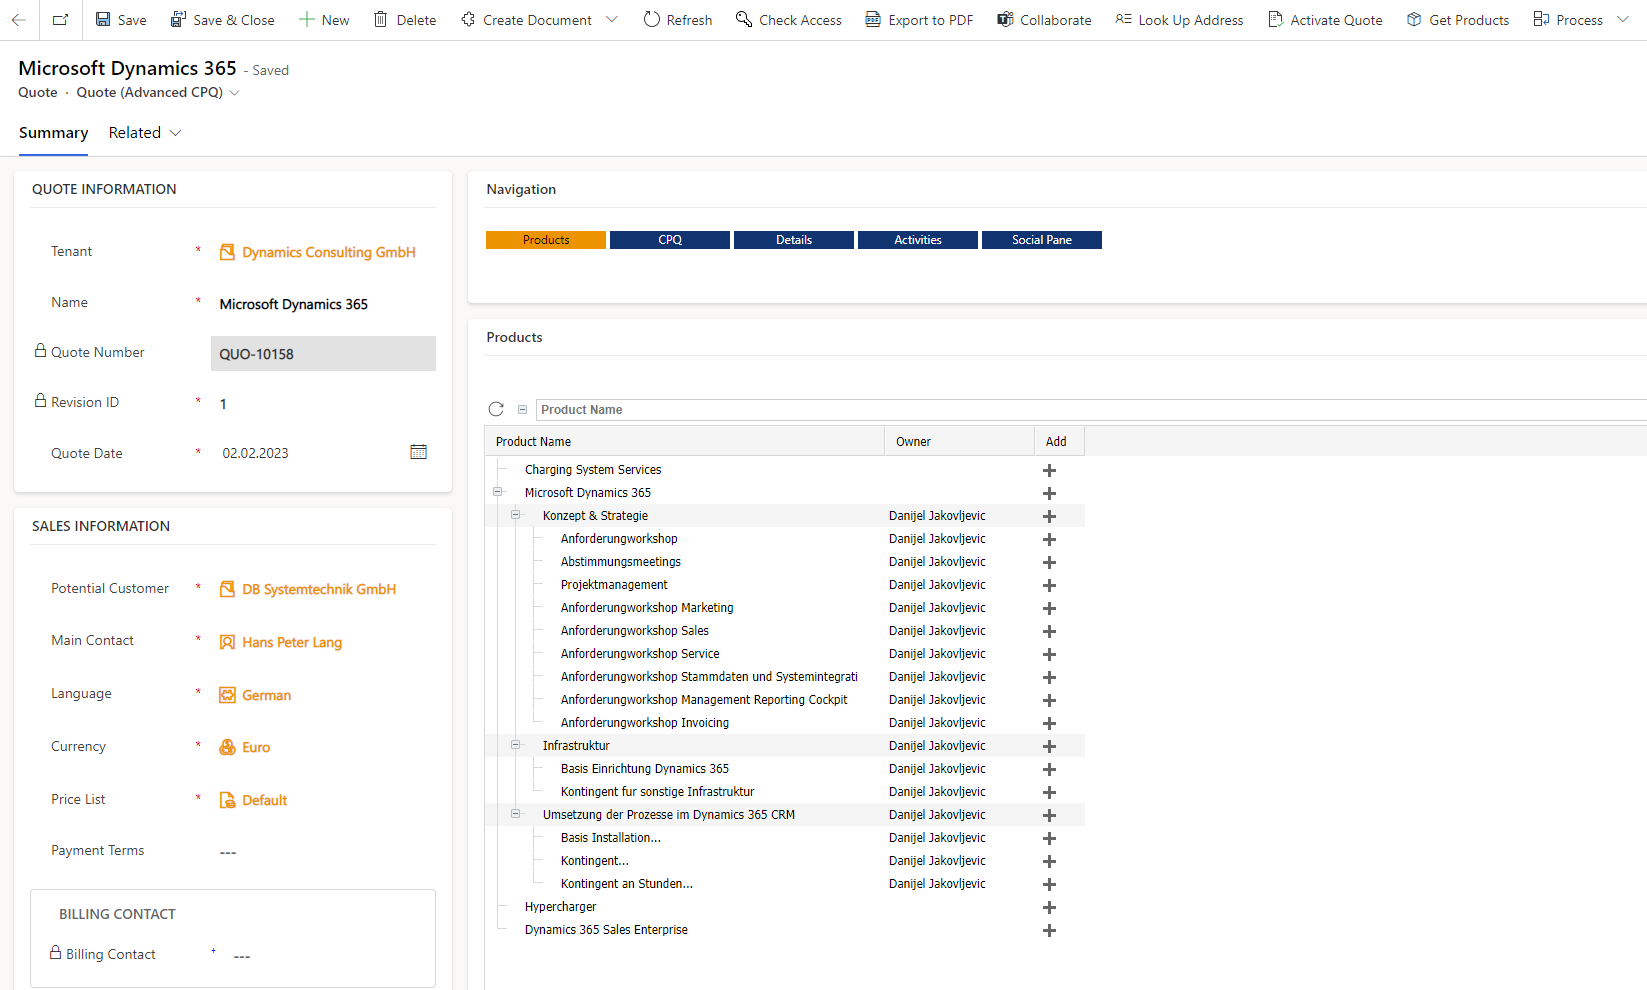Expand Create Document dropdown arrow

[x=612, y=20]
